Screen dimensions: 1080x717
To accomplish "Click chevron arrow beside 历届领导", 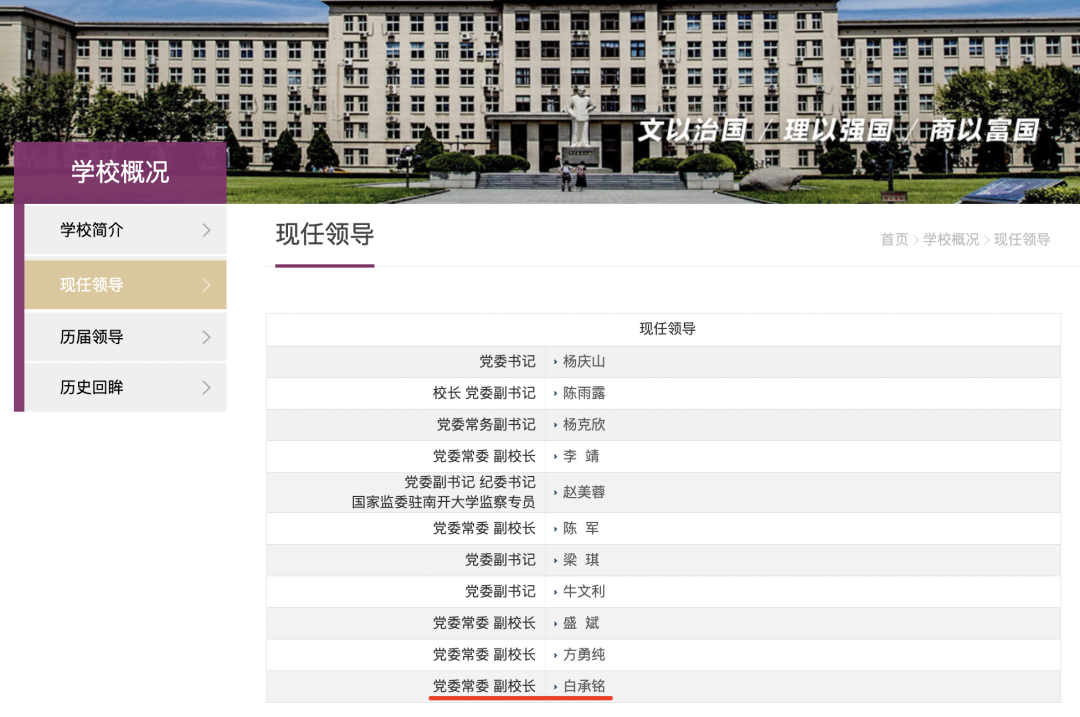I will [206, 337].
